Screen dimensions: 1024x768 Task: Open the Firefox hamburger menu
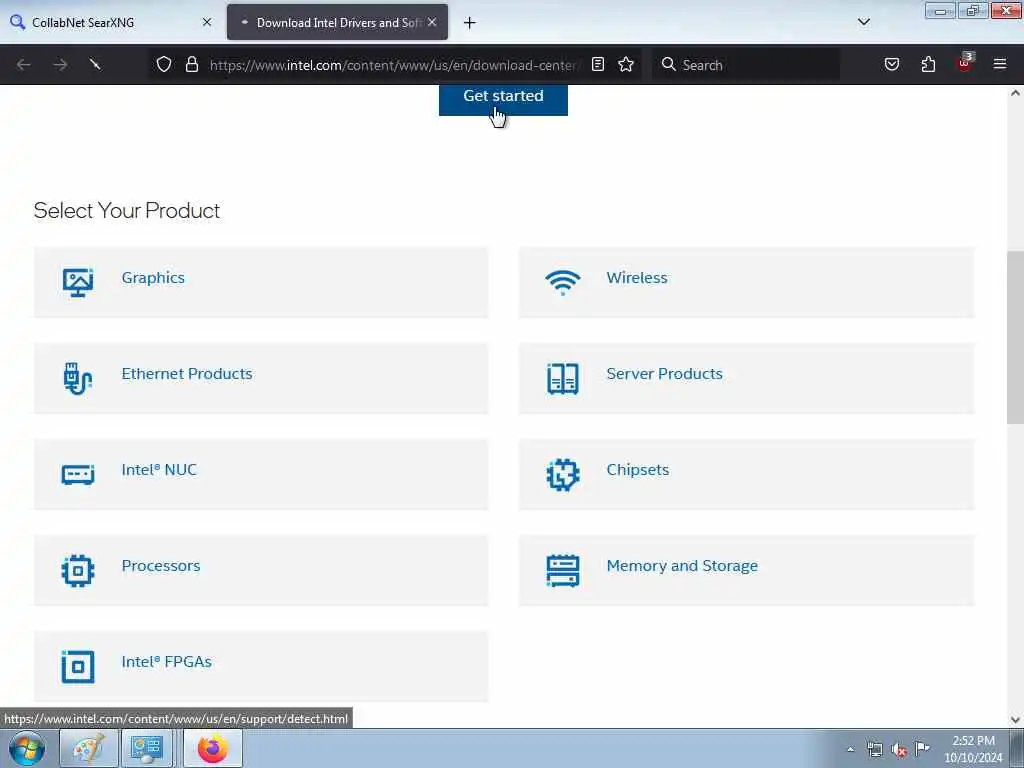tap(1000, 64)
